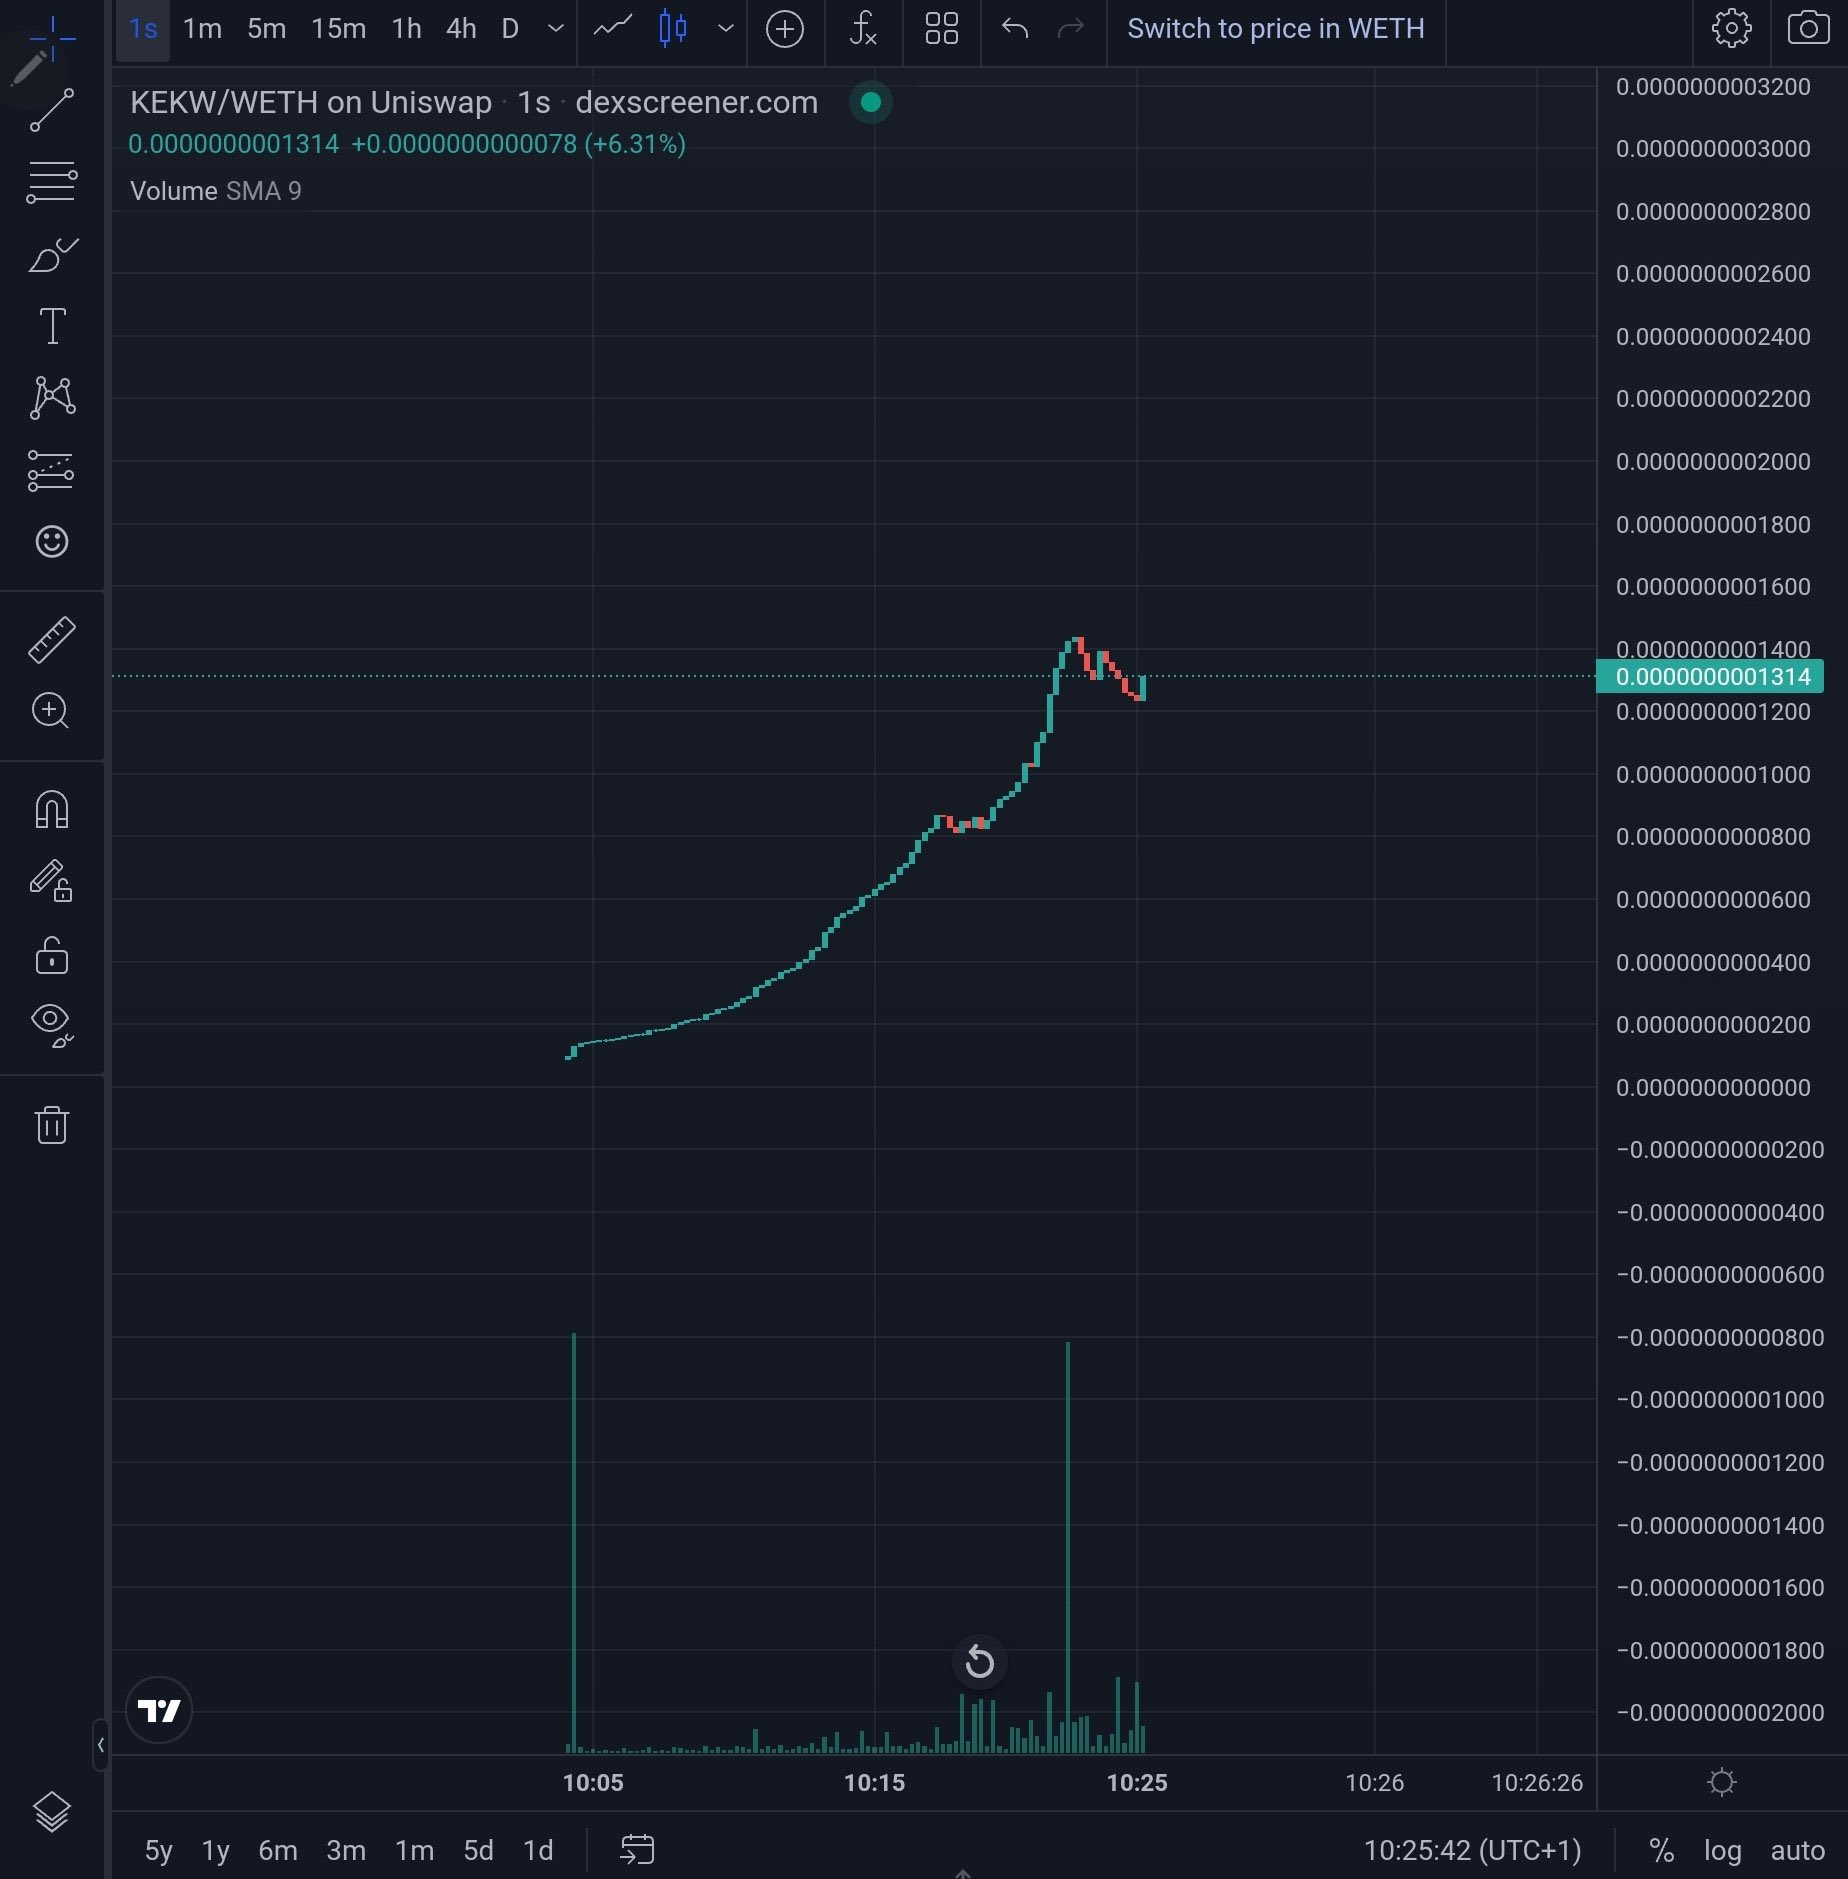Screen dimensions: 1848x1879
Task: Select the brush drawing tool
Action: point(52,255)
